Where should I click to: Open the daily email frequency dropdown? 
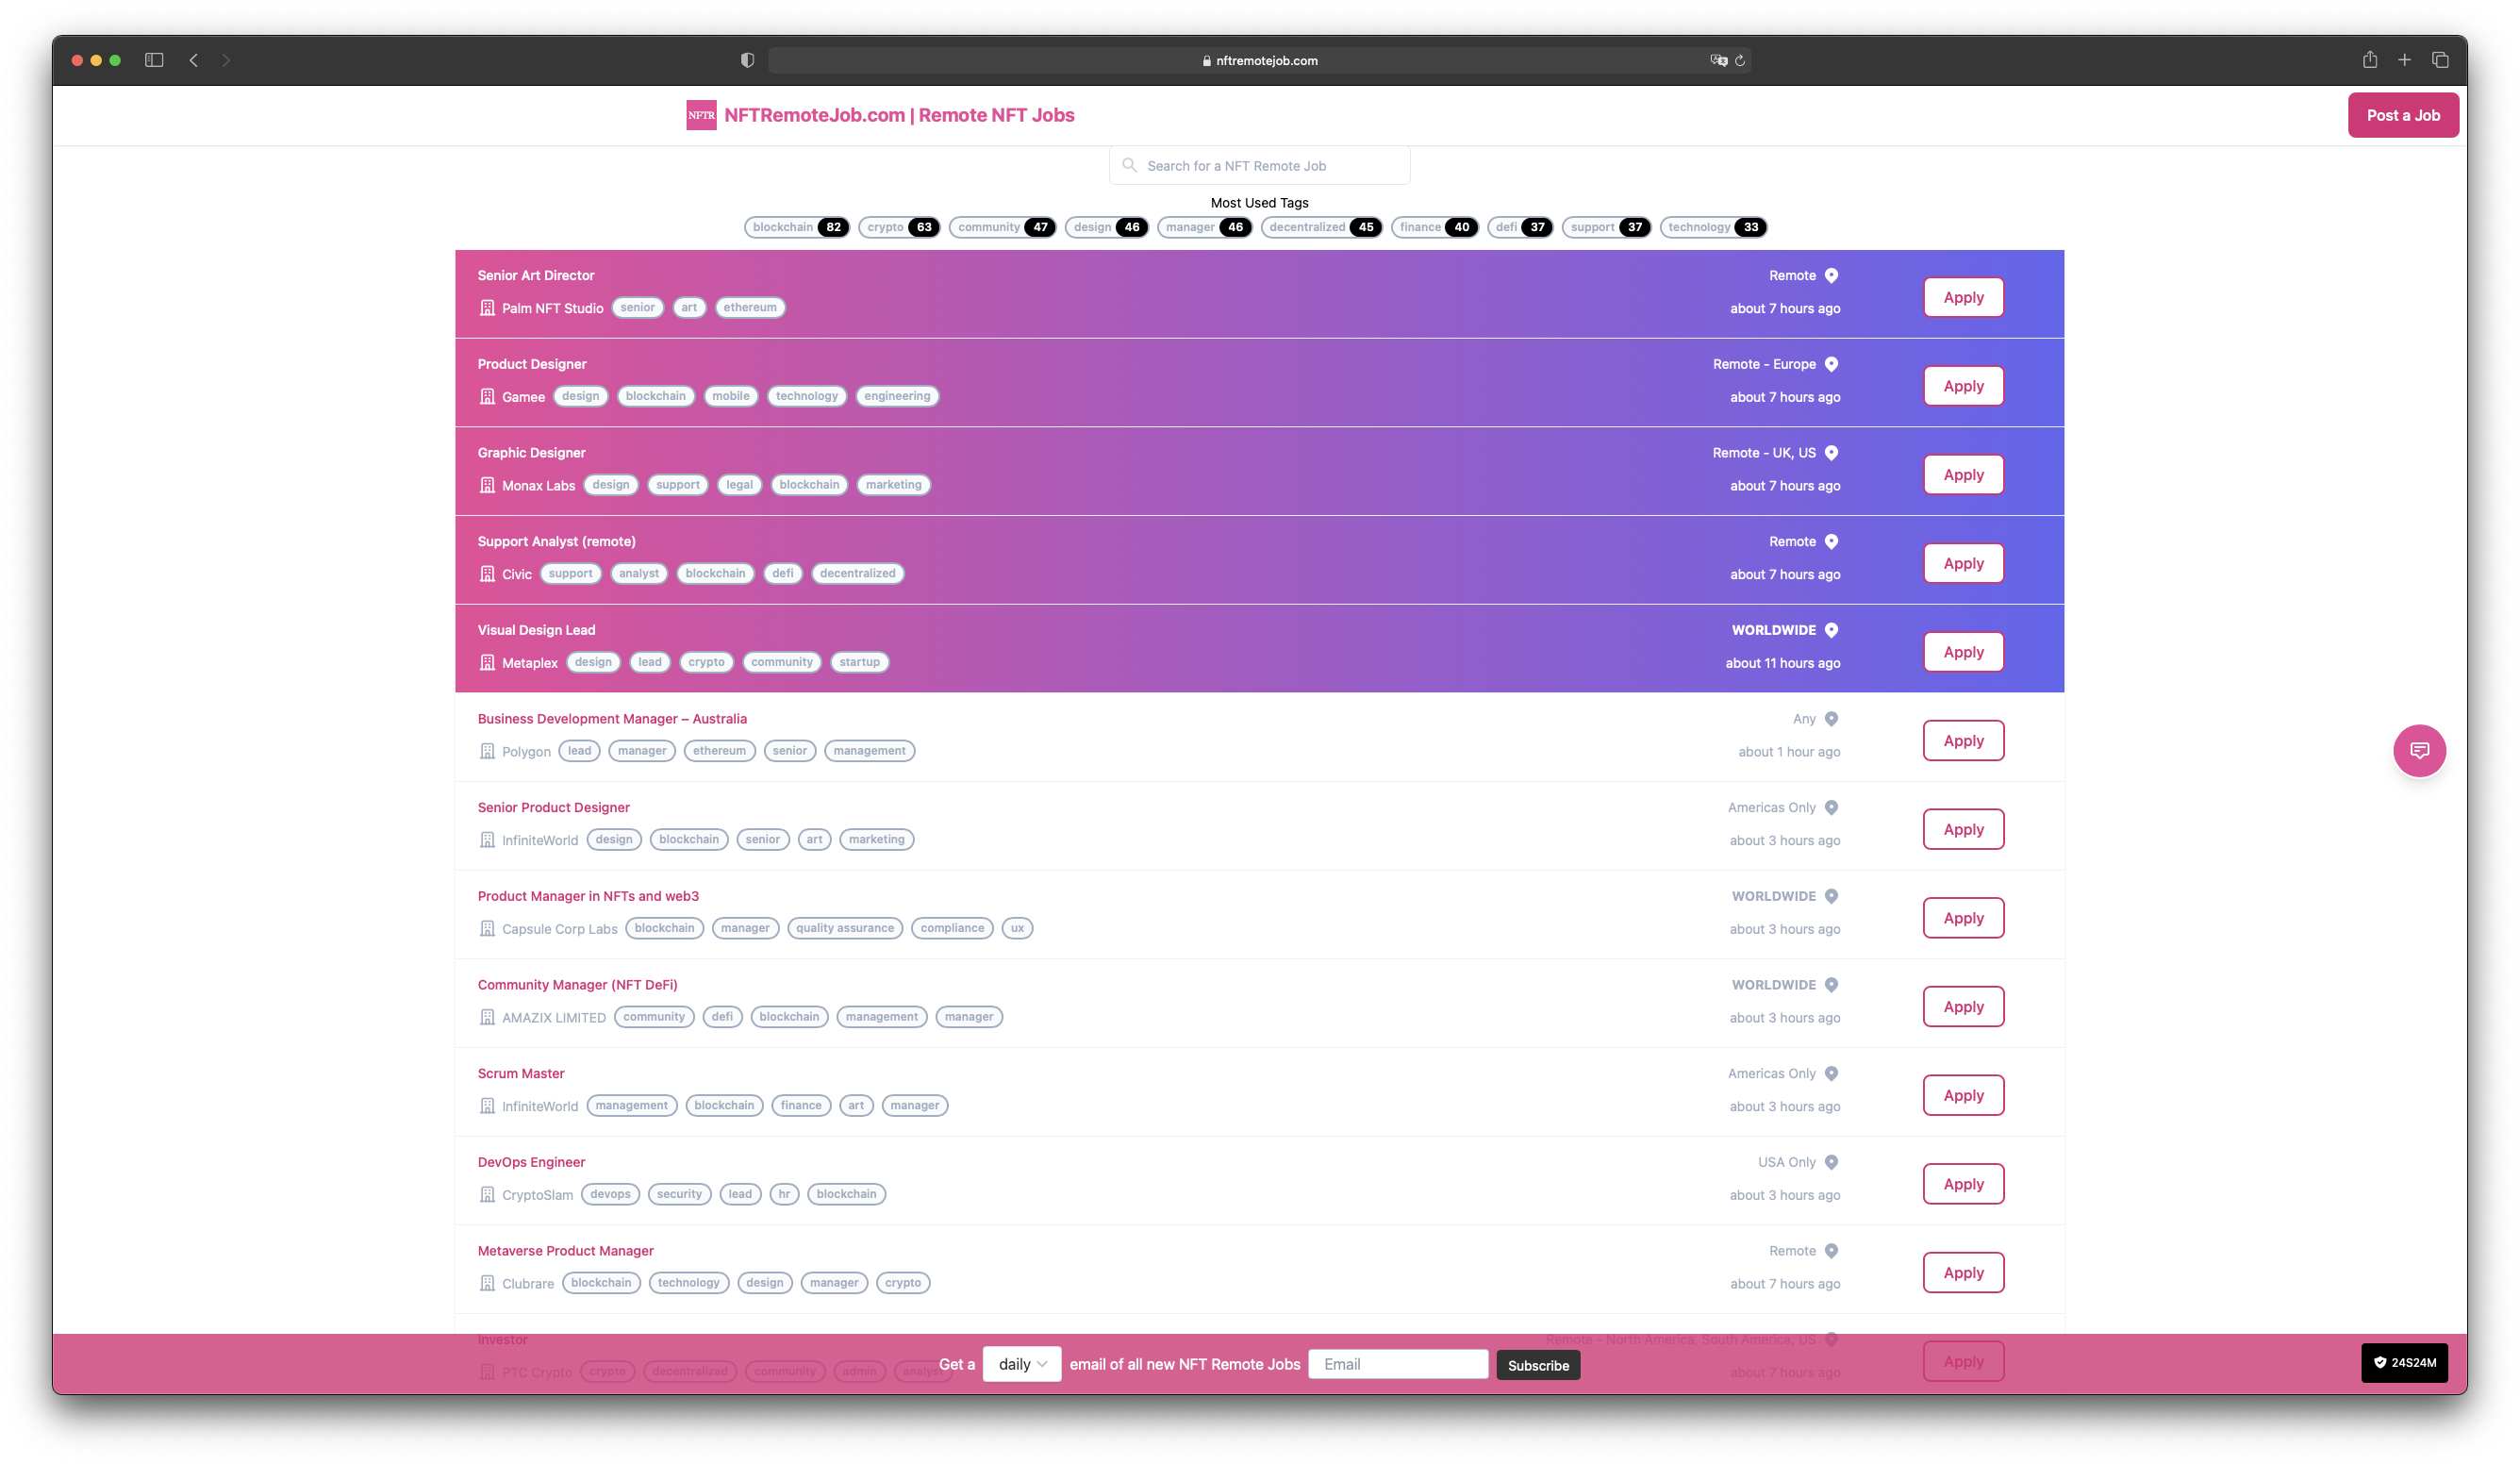1021,1364
